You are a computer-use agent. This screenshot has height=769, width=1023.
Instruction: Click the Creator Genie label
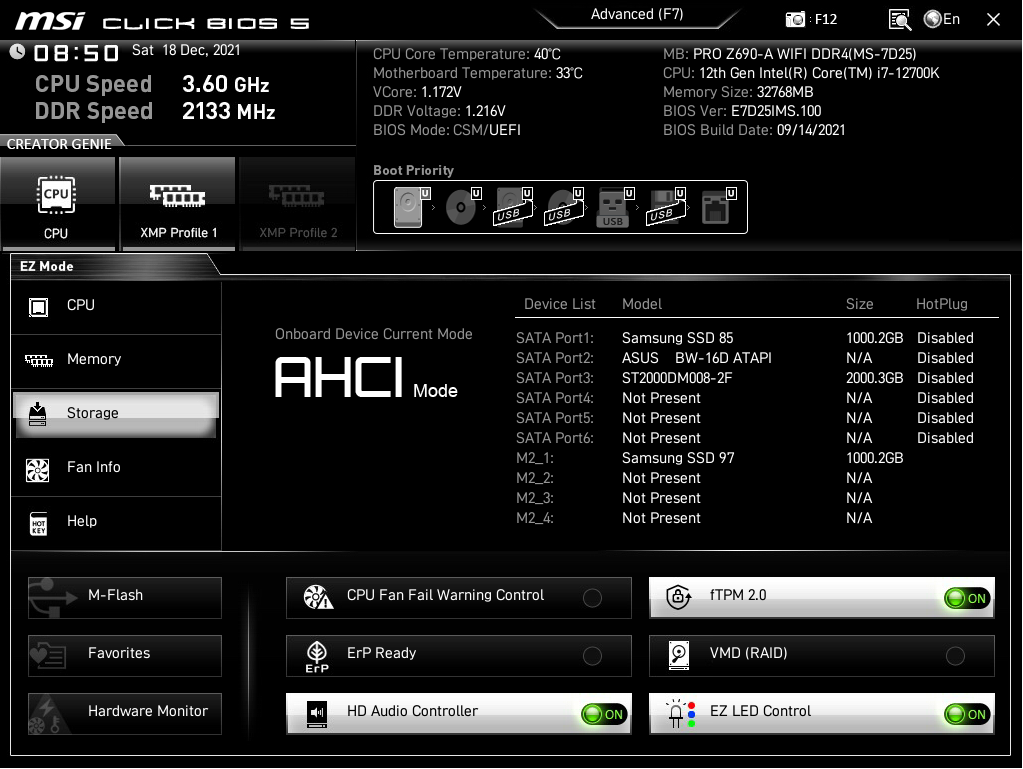(59, 144)
